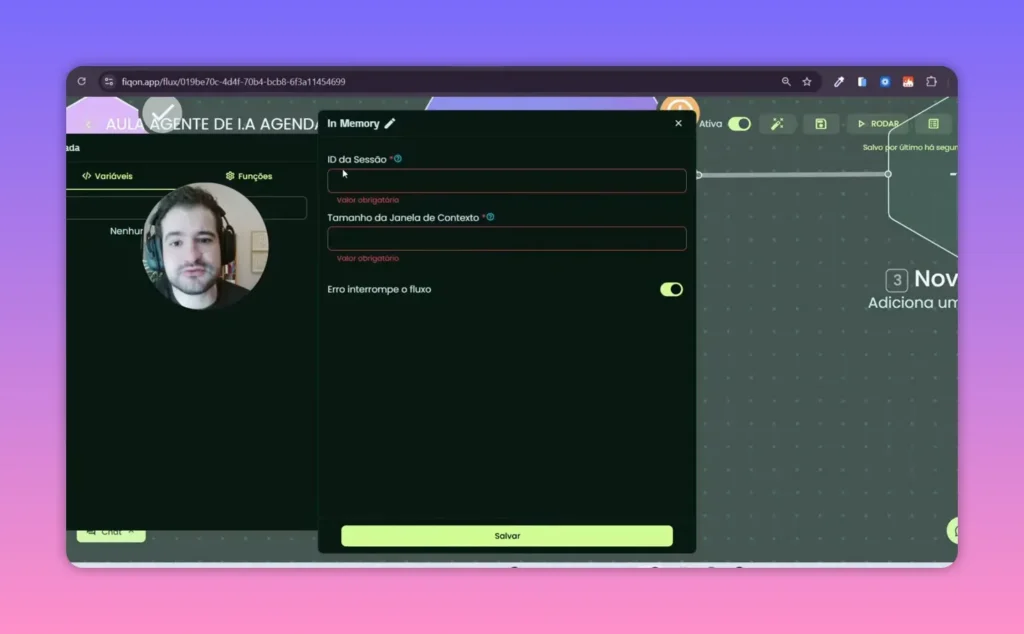Reload the page with browser refresh icon
The image size is (1024, 634).
coord(81,82)
